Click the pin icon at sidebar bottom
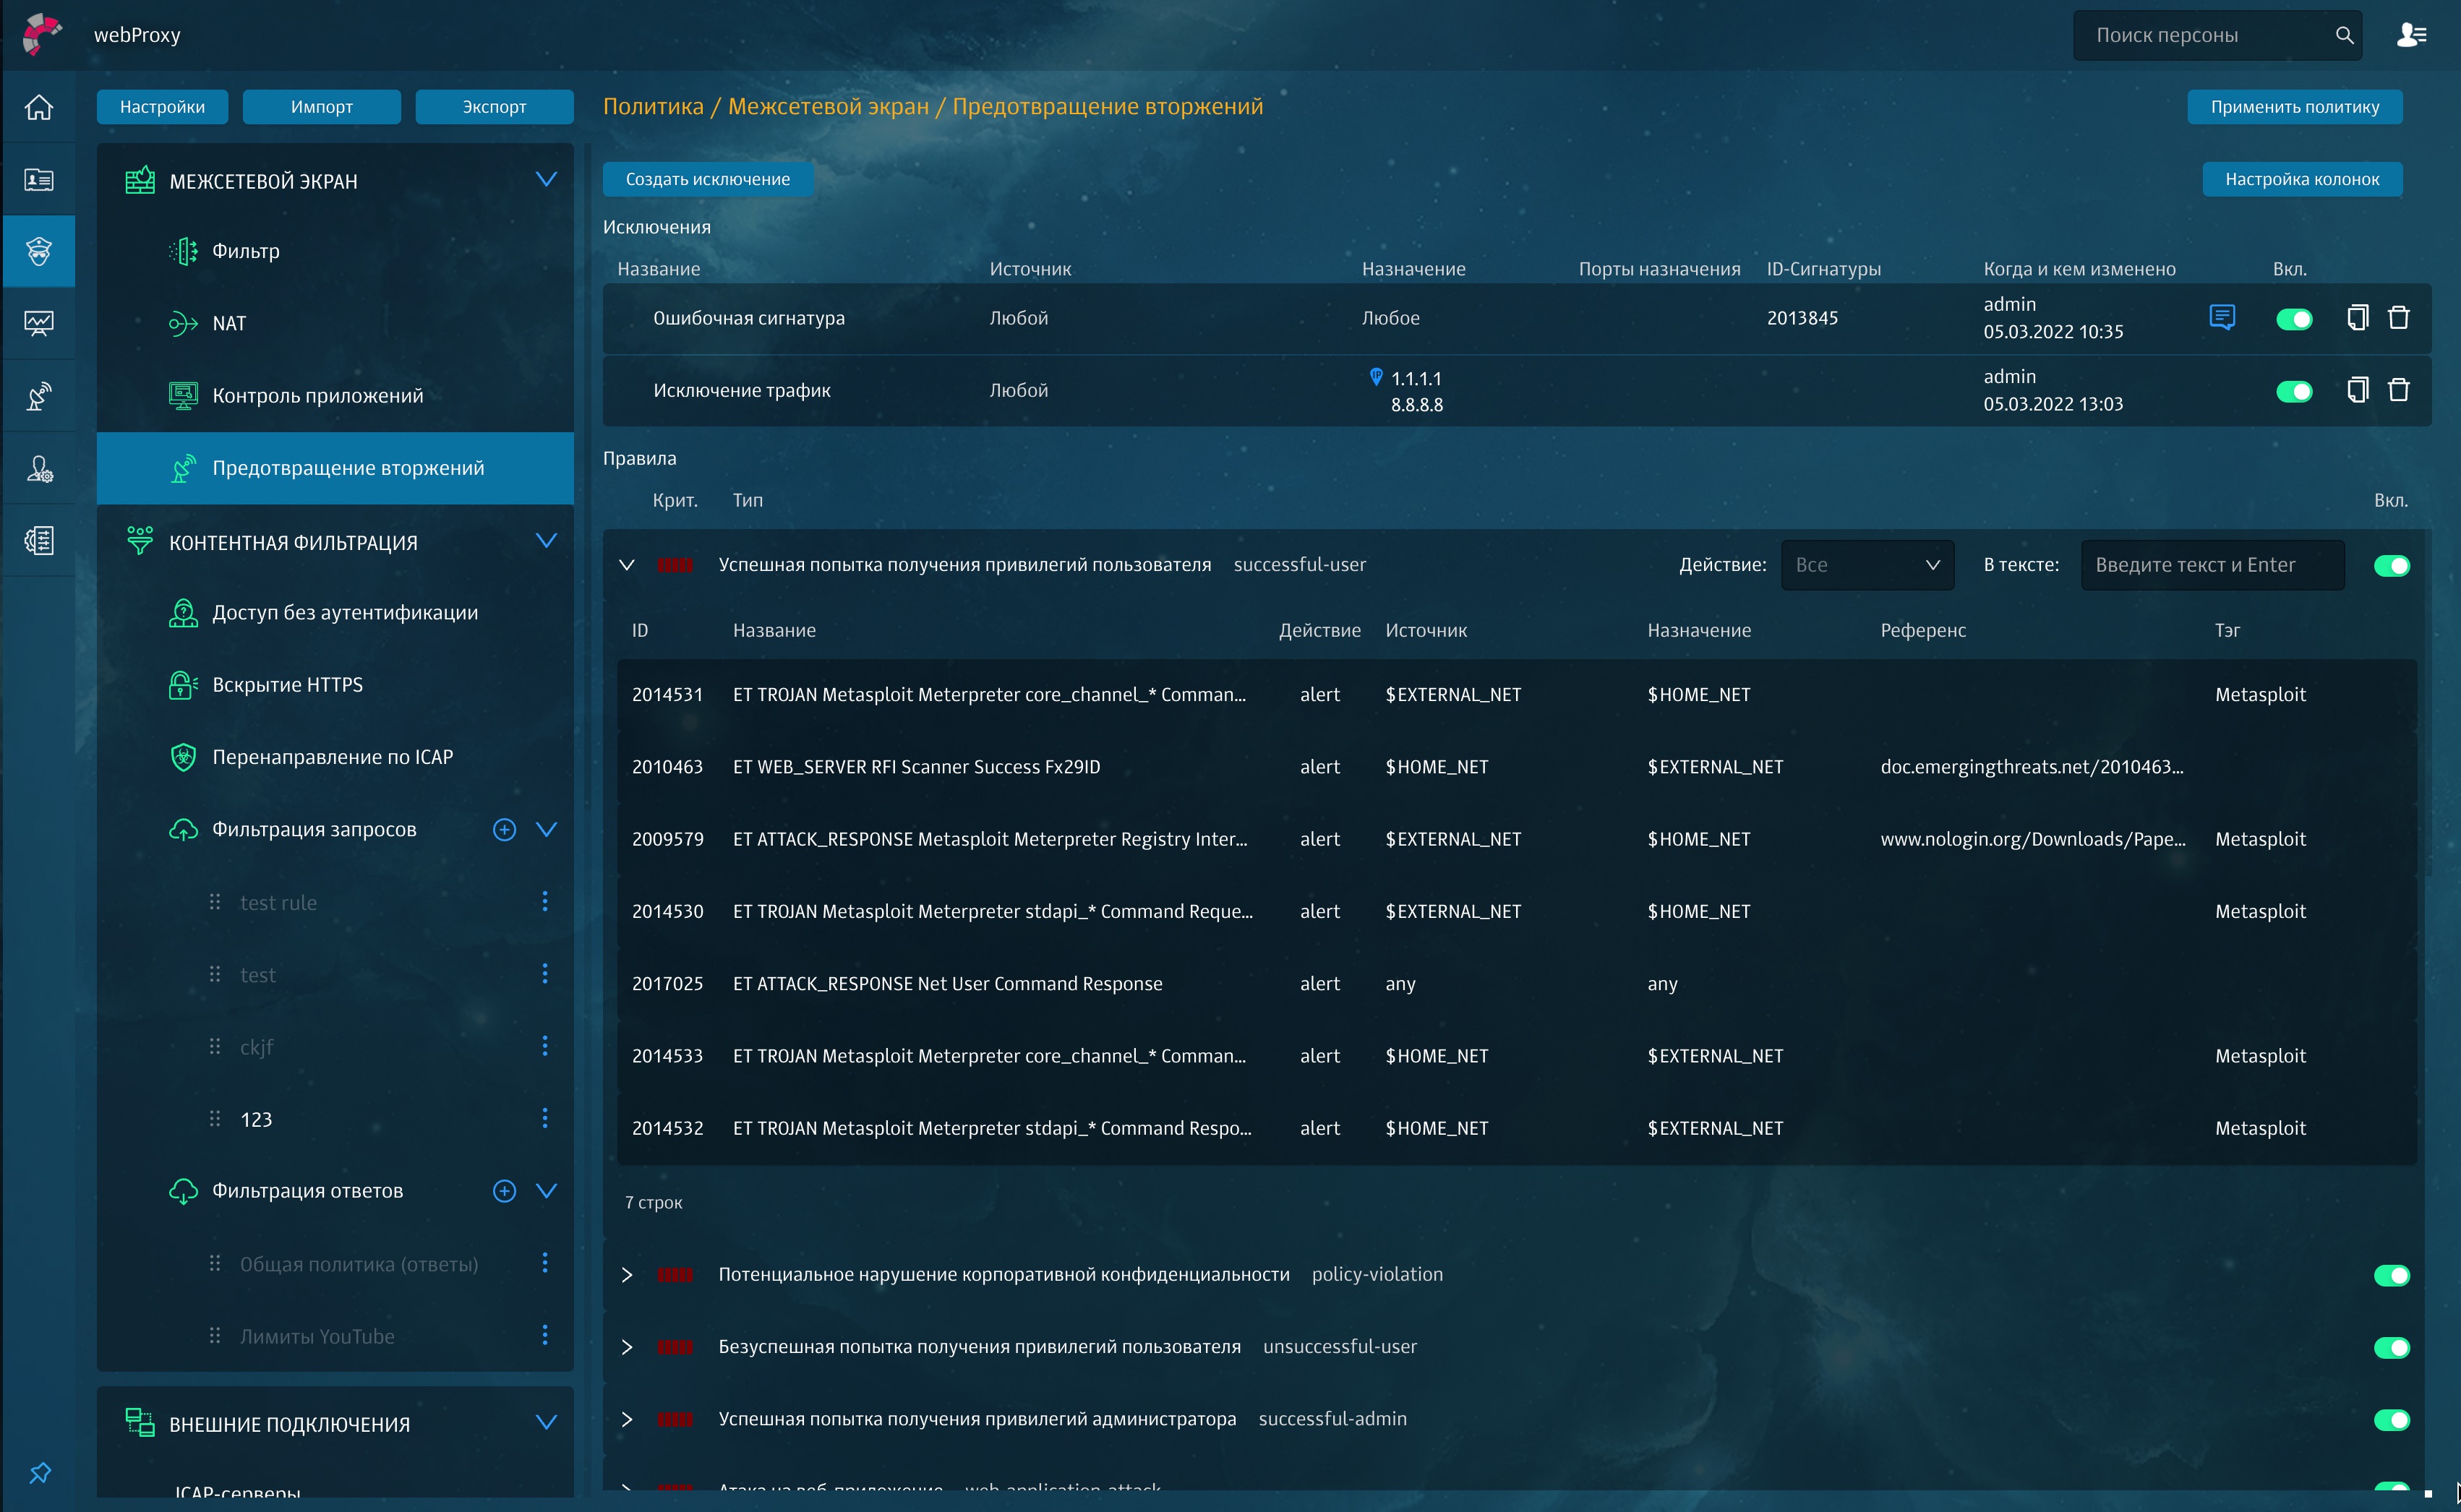The height and width of the screenshot is (1512, 2461). (40, 1473)
